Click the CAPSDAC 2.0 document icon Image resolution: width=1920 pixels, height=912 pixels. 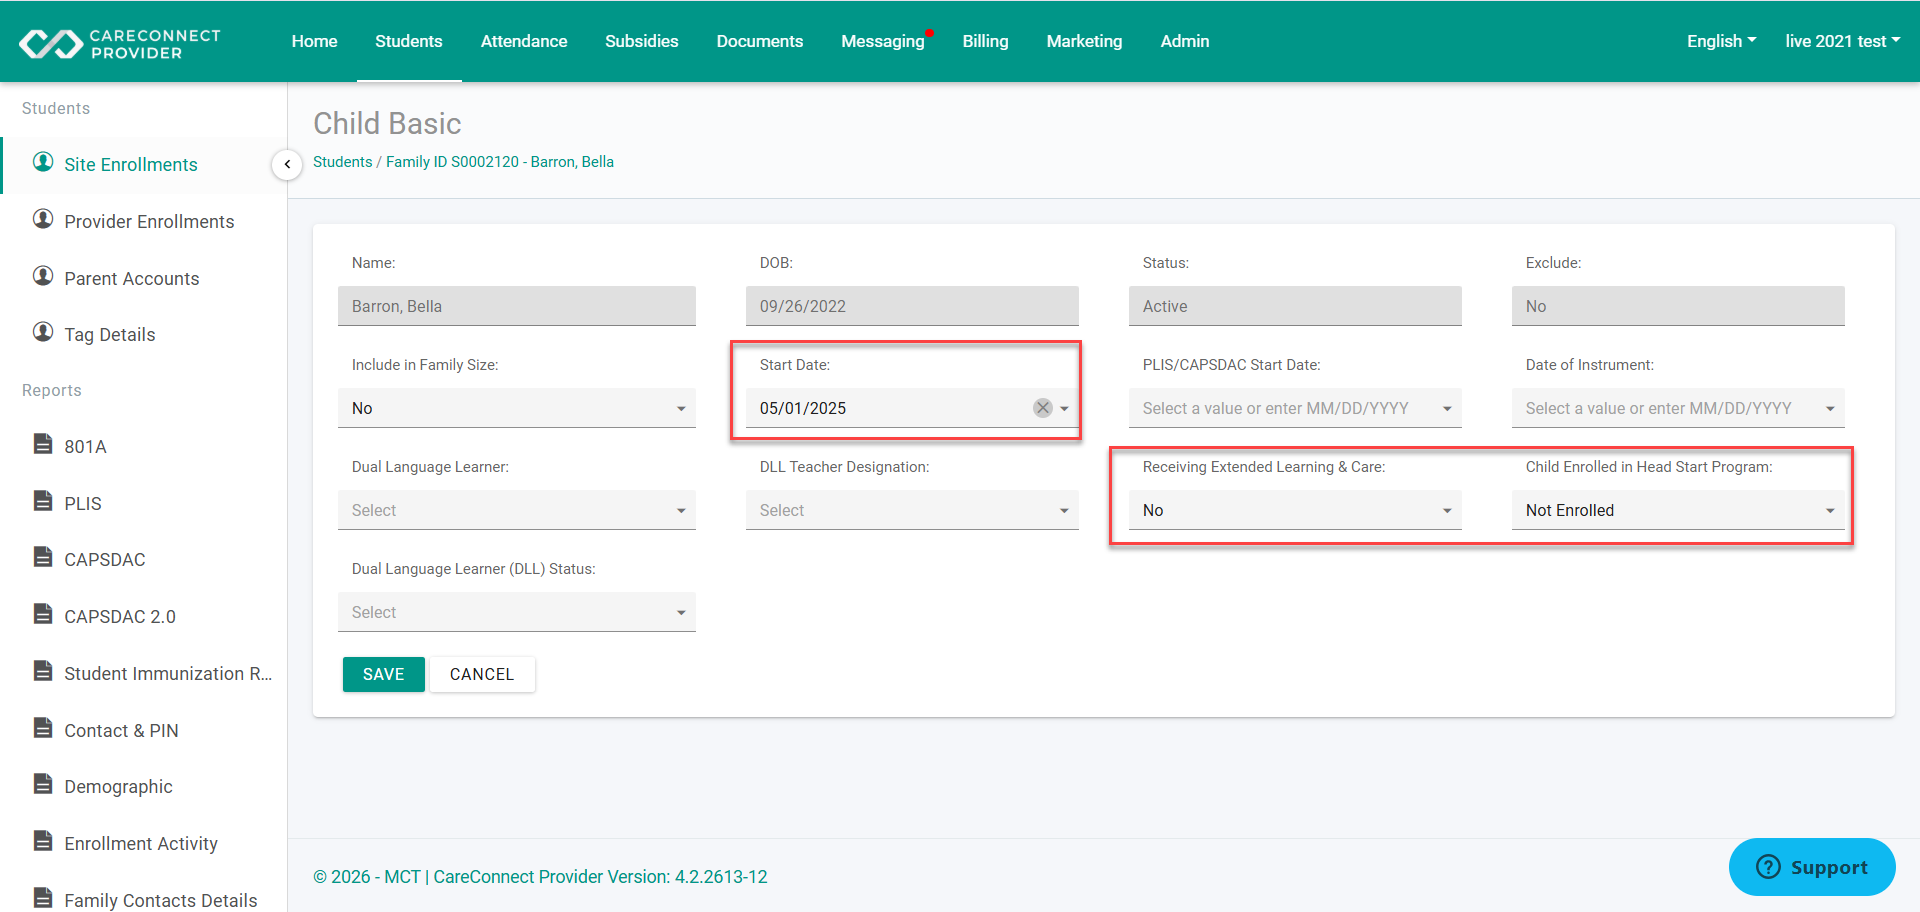tap(43, 614)
